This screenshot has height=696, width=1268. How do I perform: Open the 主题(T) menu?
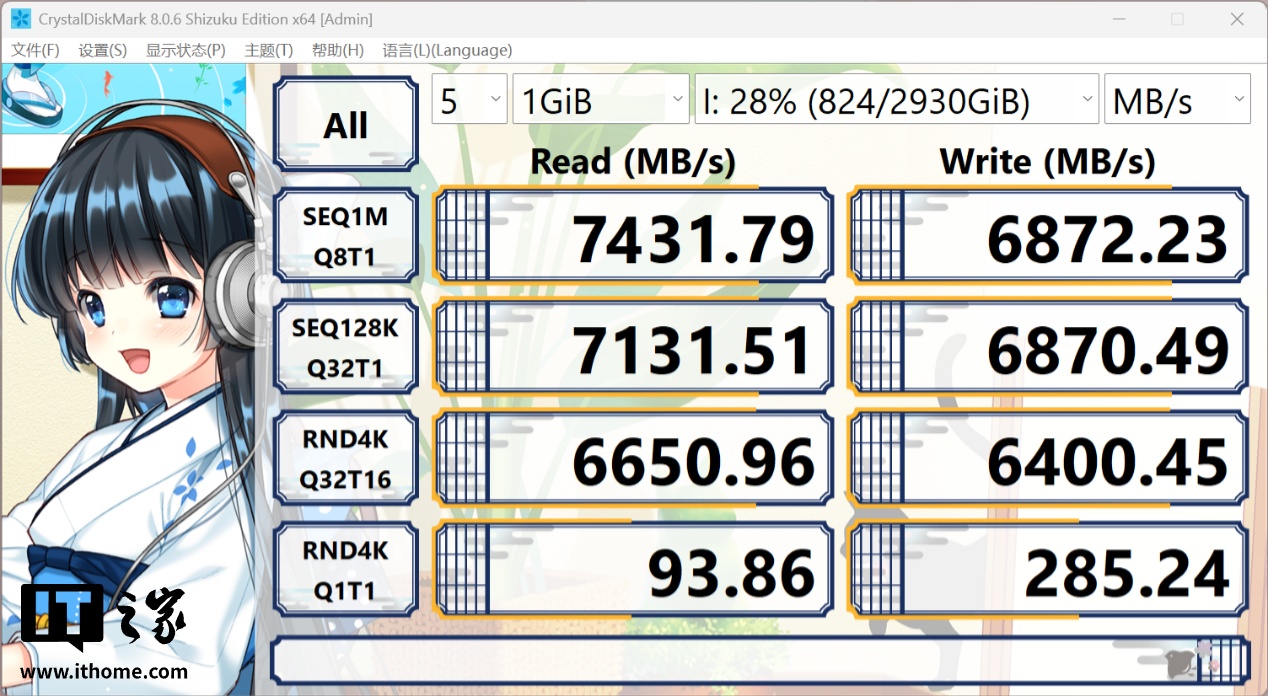pos(268,50)
